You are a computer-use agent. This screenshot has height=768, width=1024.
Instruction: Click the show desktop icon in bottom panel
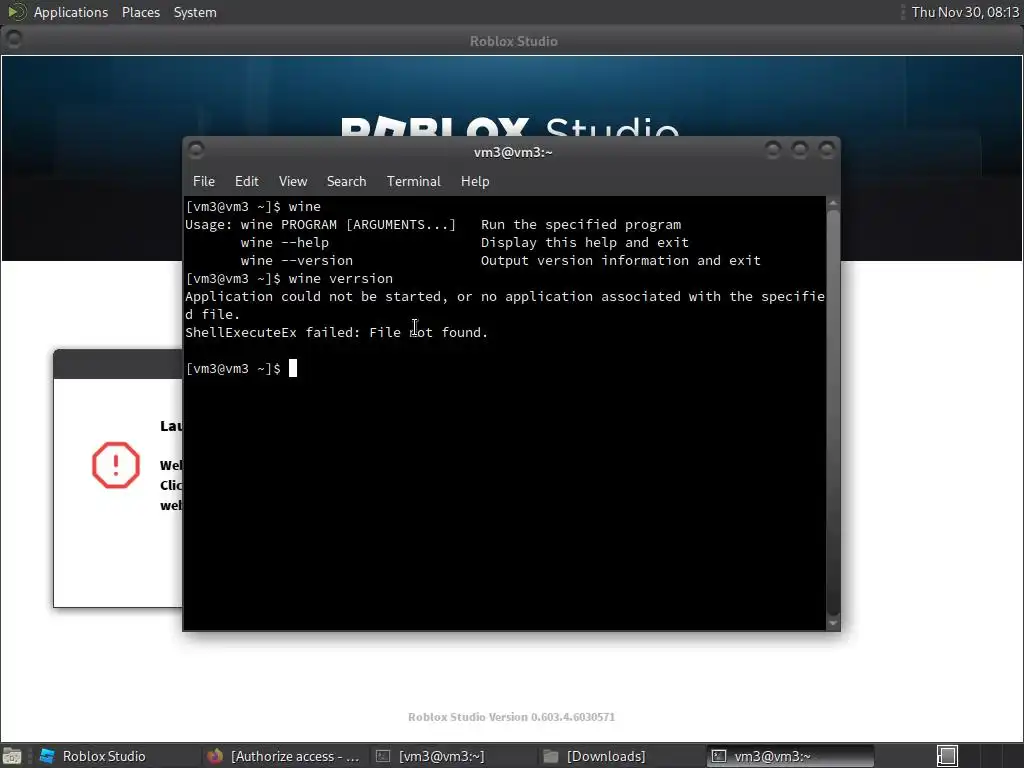(x=12, y=756)
